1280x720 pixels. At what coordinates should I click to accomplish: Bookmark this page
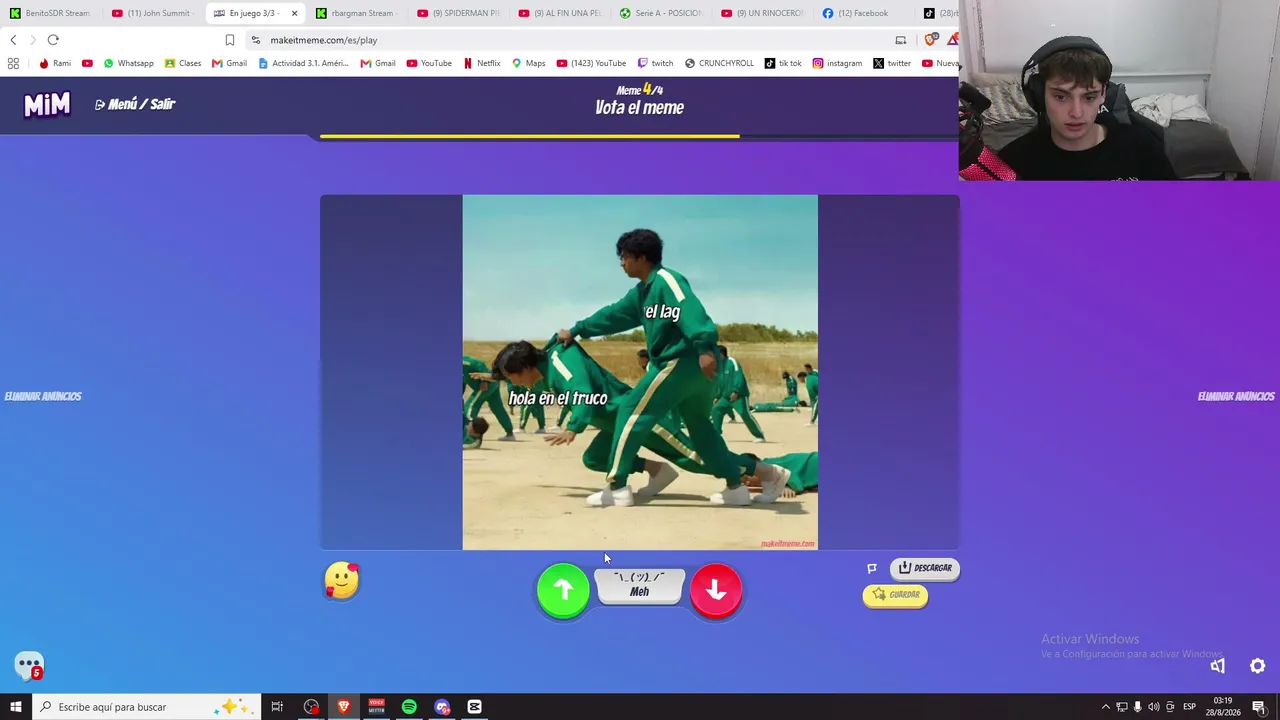point(229,40)
